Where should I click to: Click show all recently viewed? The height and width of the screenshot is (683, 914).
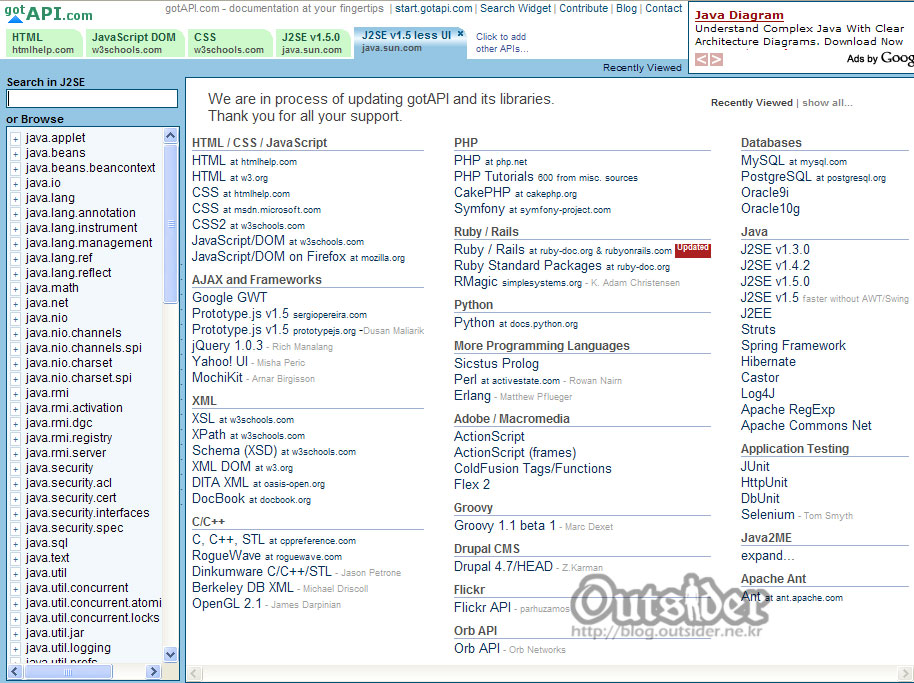pyautogui.click(x=827, y=103)
